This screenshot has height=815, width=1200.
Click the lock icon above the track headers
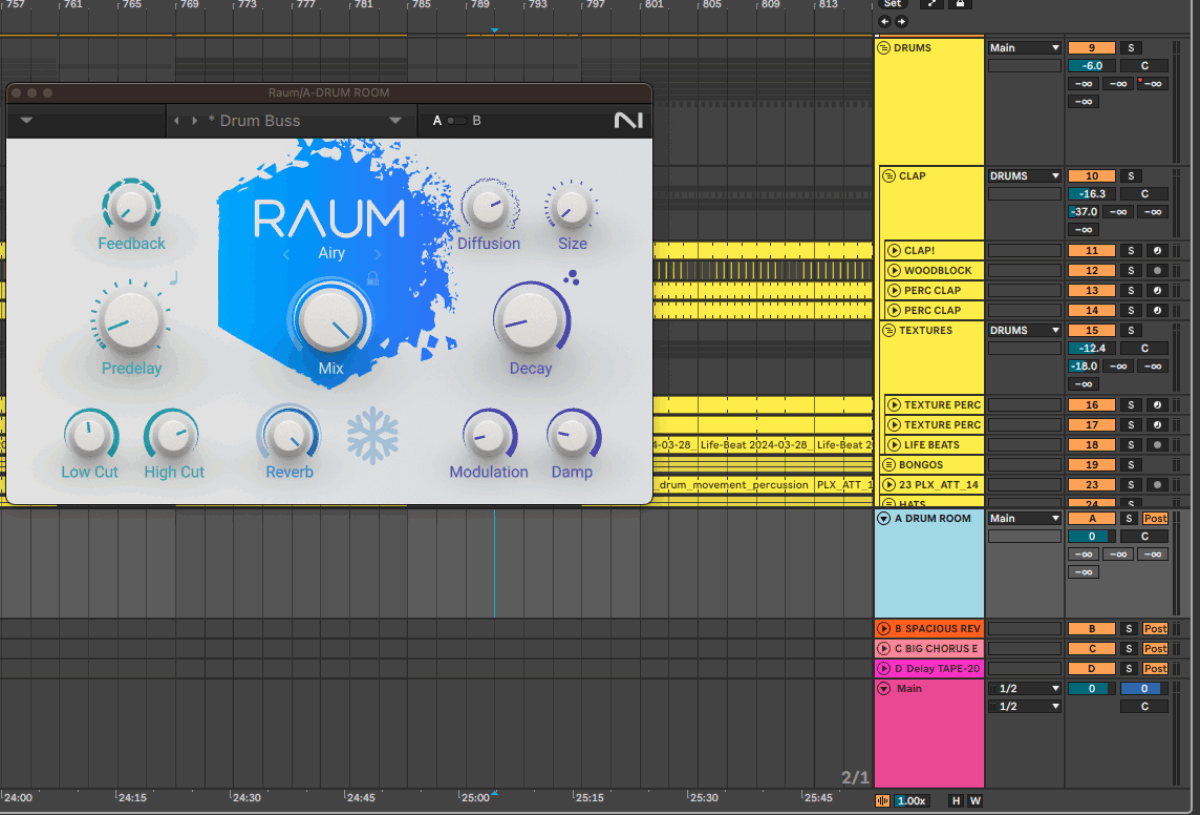click(x=961, y=4)
